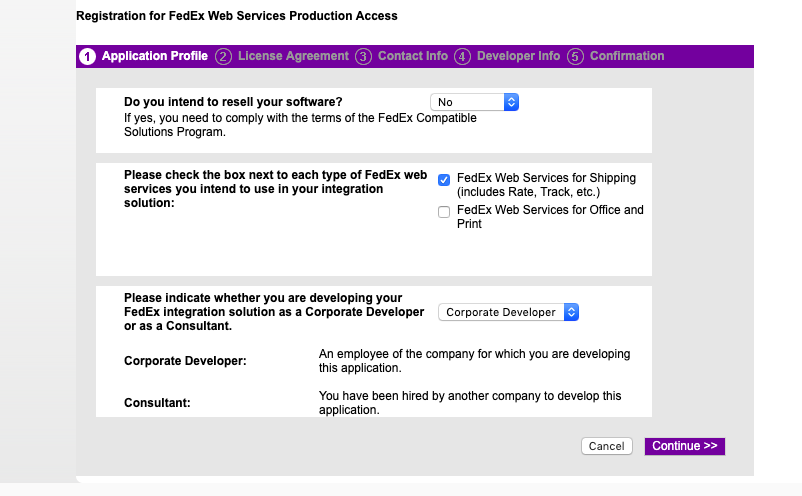
Task: Click the 'Please indicate whether' question text
Action: point(274,312)
